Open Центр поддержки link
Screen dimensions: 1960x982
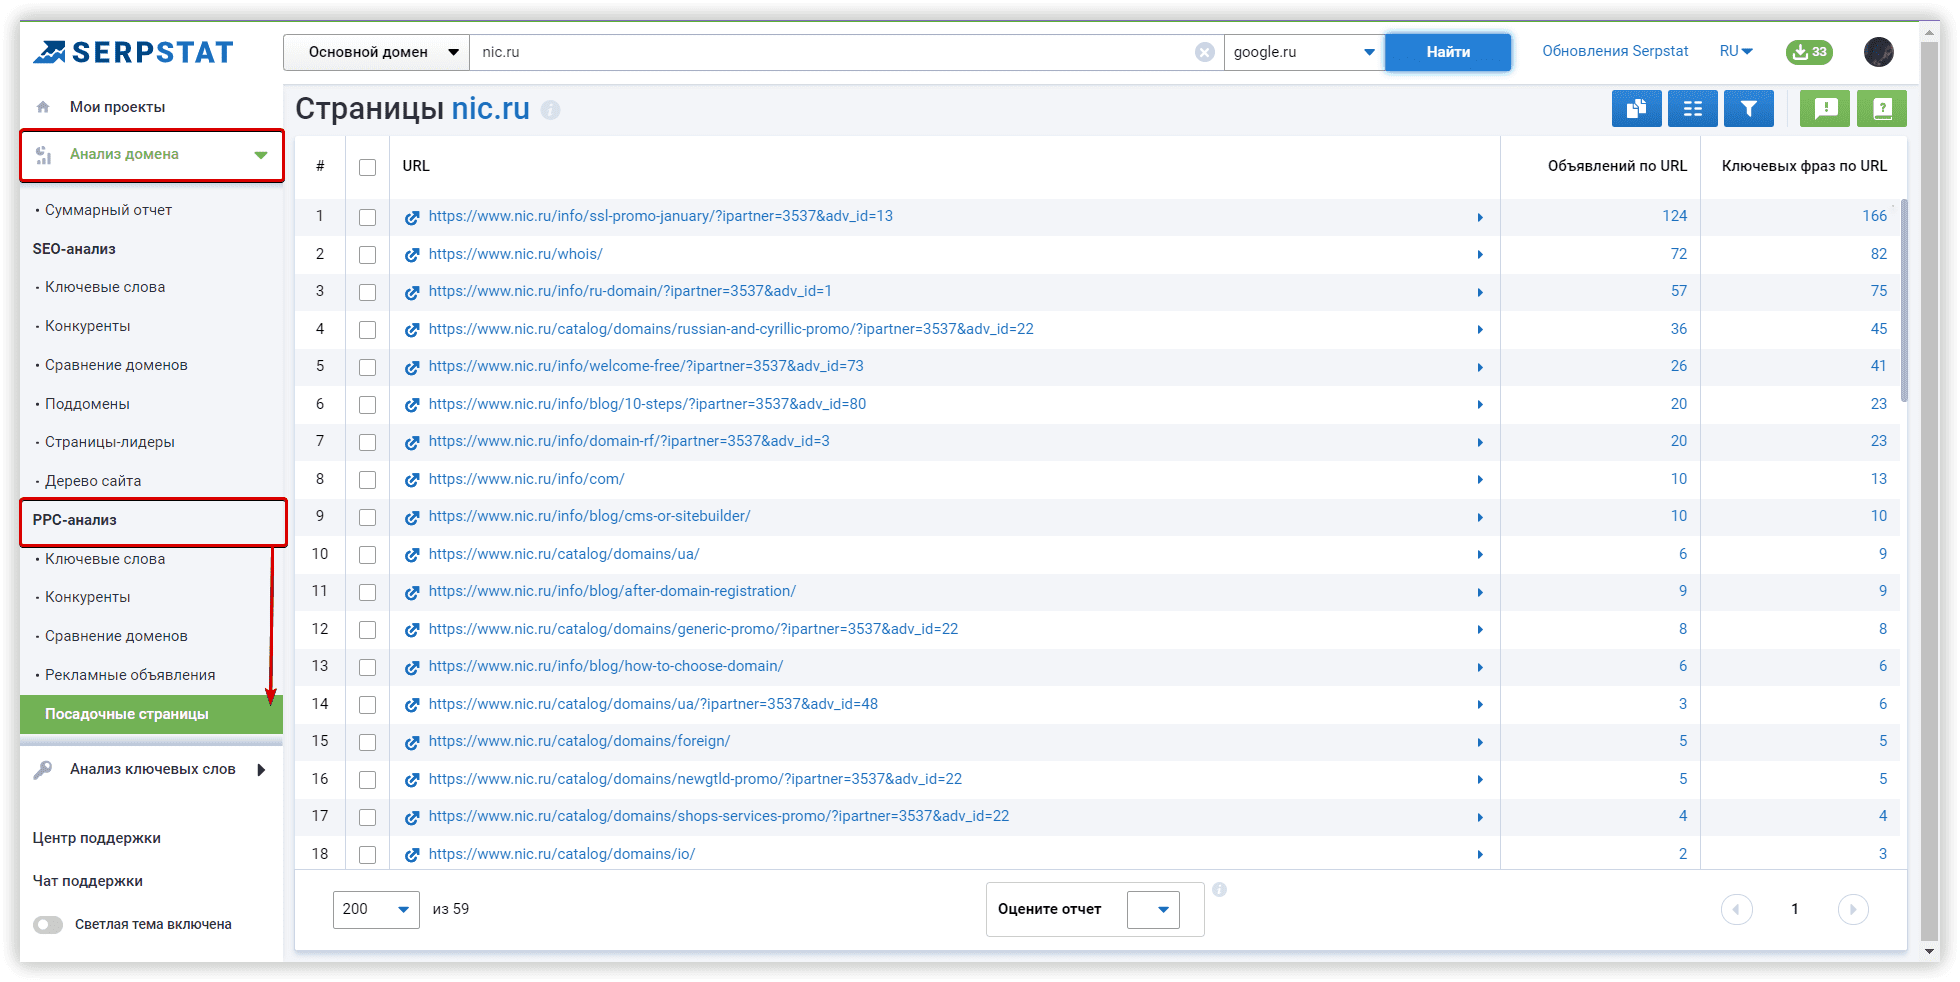96,838
